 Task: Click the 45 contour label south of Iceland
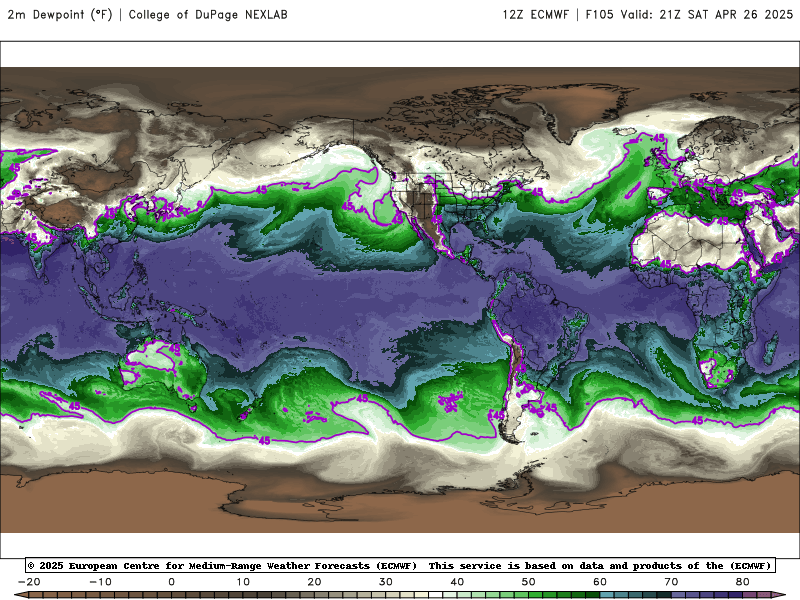[x=659, y=138]
